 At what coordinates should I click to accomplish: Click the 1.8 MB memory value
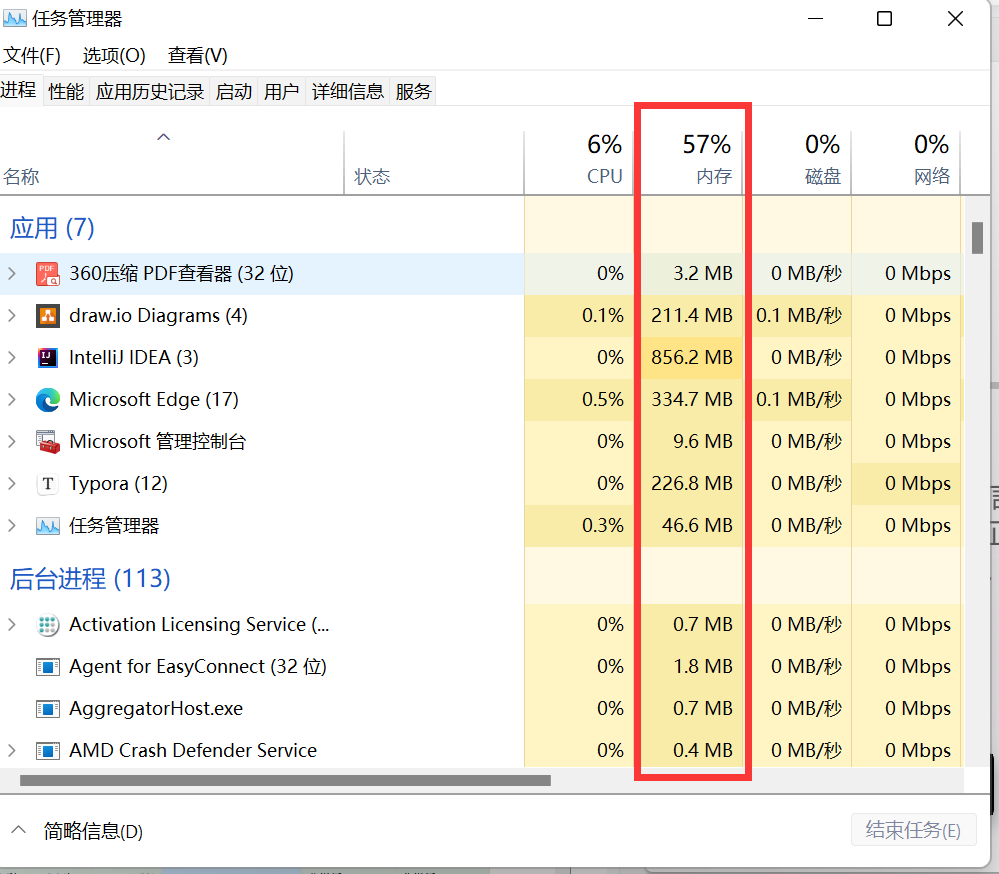click(x=703, y=666)
